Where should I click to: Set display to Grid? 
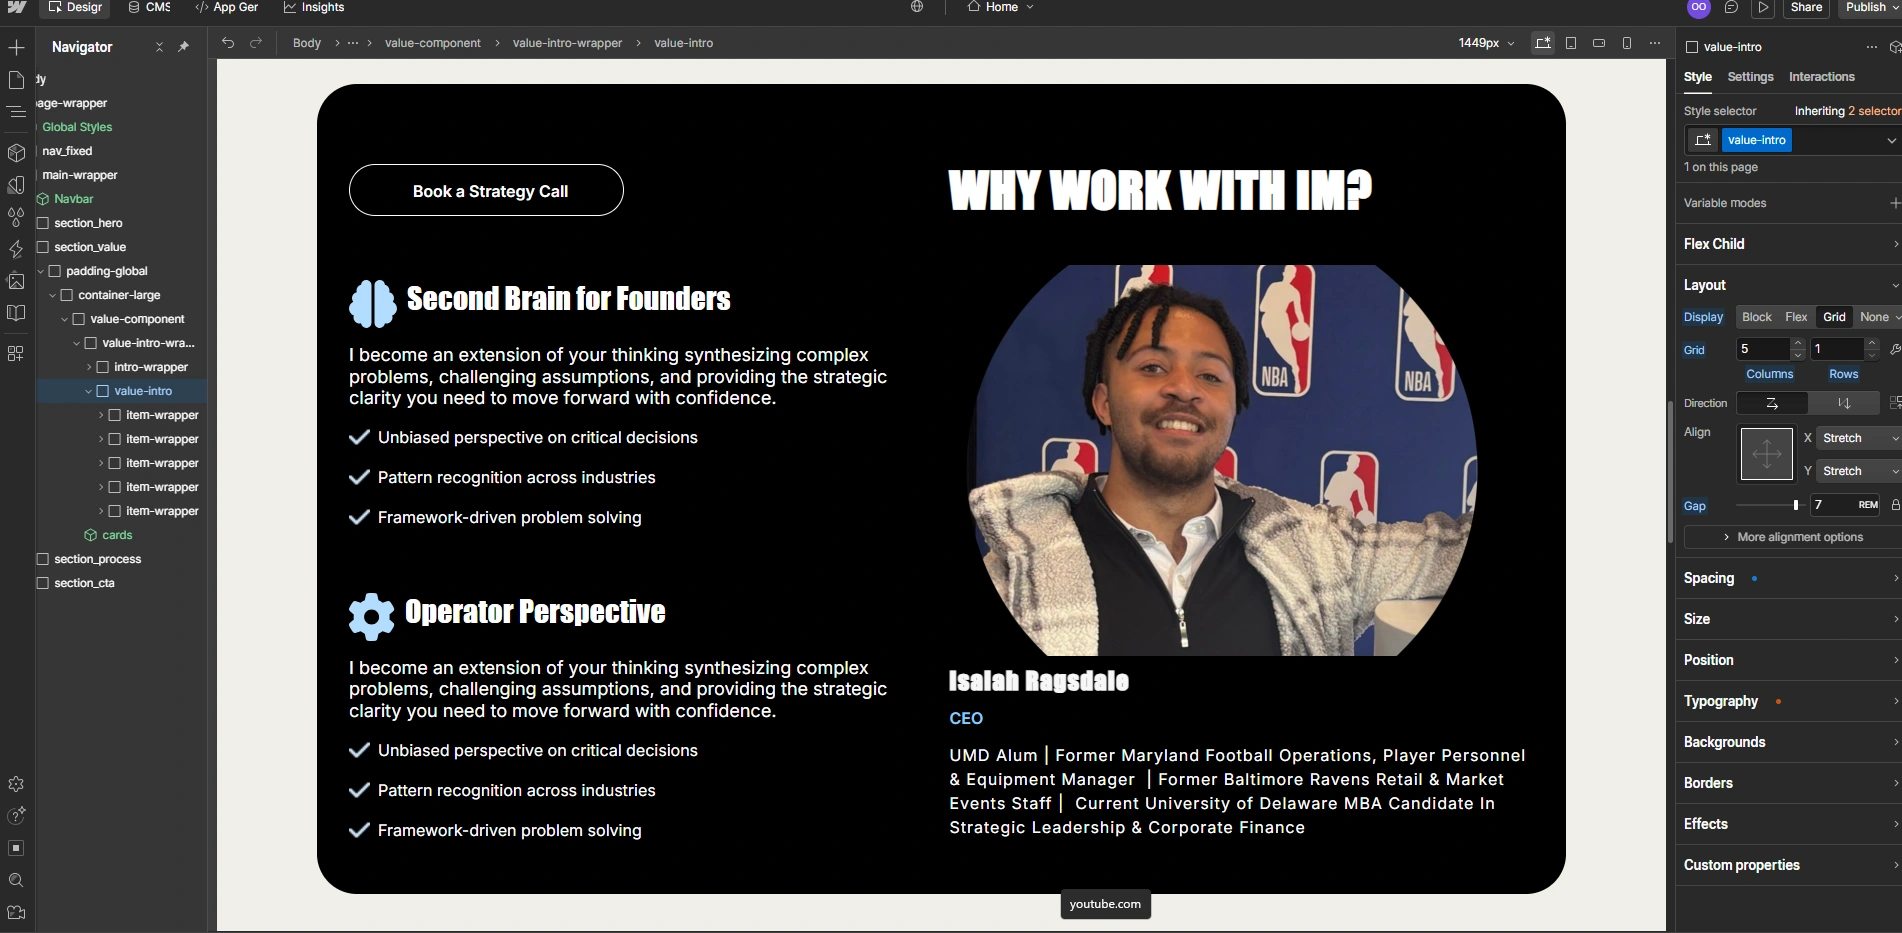tap(1834, 317)
